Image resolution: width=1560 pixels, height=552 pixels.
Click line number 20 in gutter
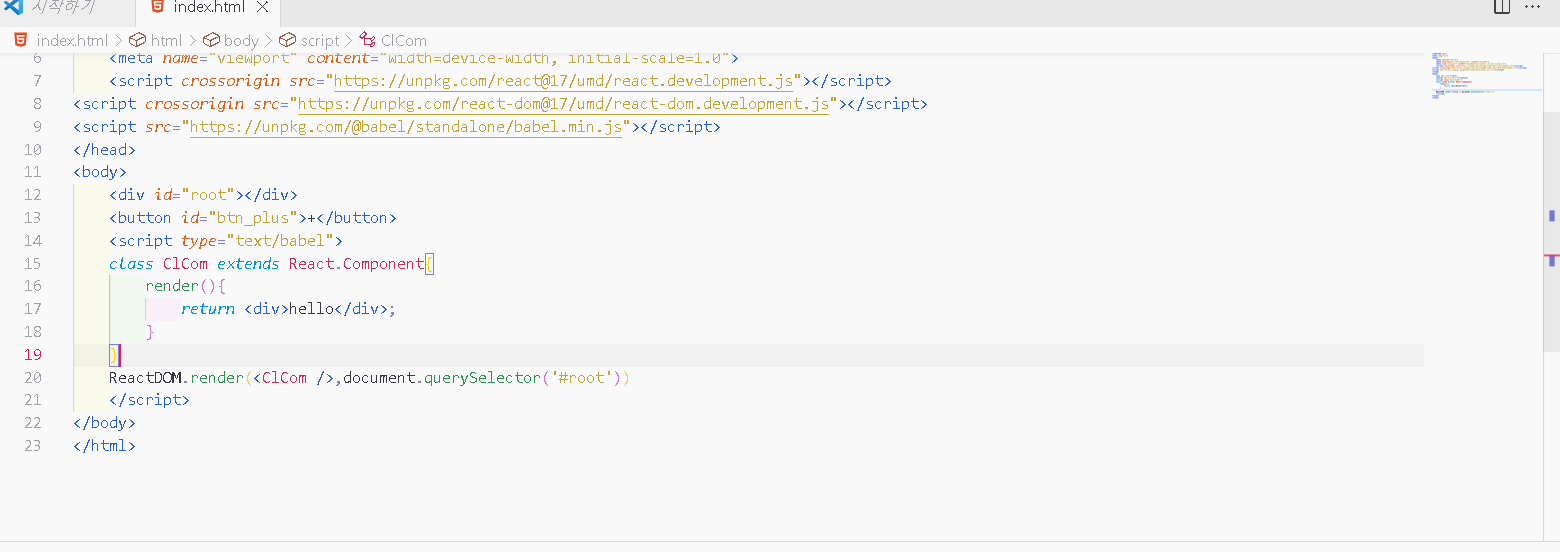33,378
